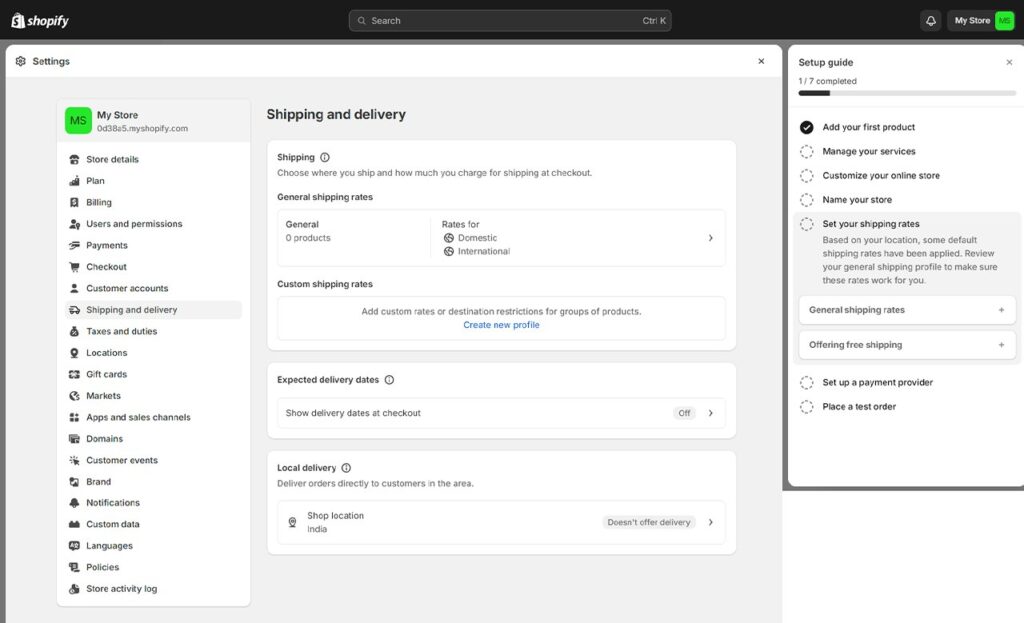
Task: Mark 'Name your store' step circle
Action: 807,200
